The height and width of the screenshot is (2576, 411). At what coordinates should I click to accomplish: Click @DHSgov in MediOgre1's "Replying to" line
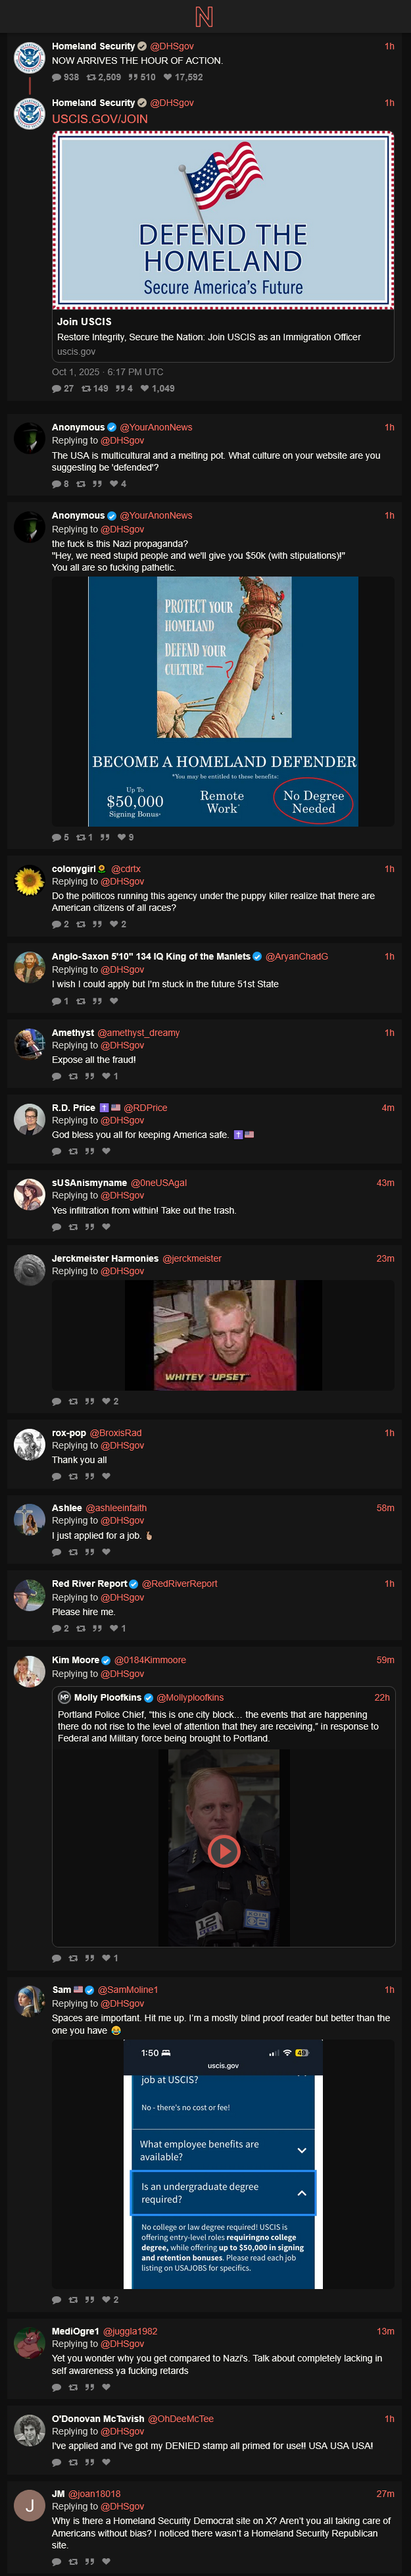click(x=122, y=2343)
